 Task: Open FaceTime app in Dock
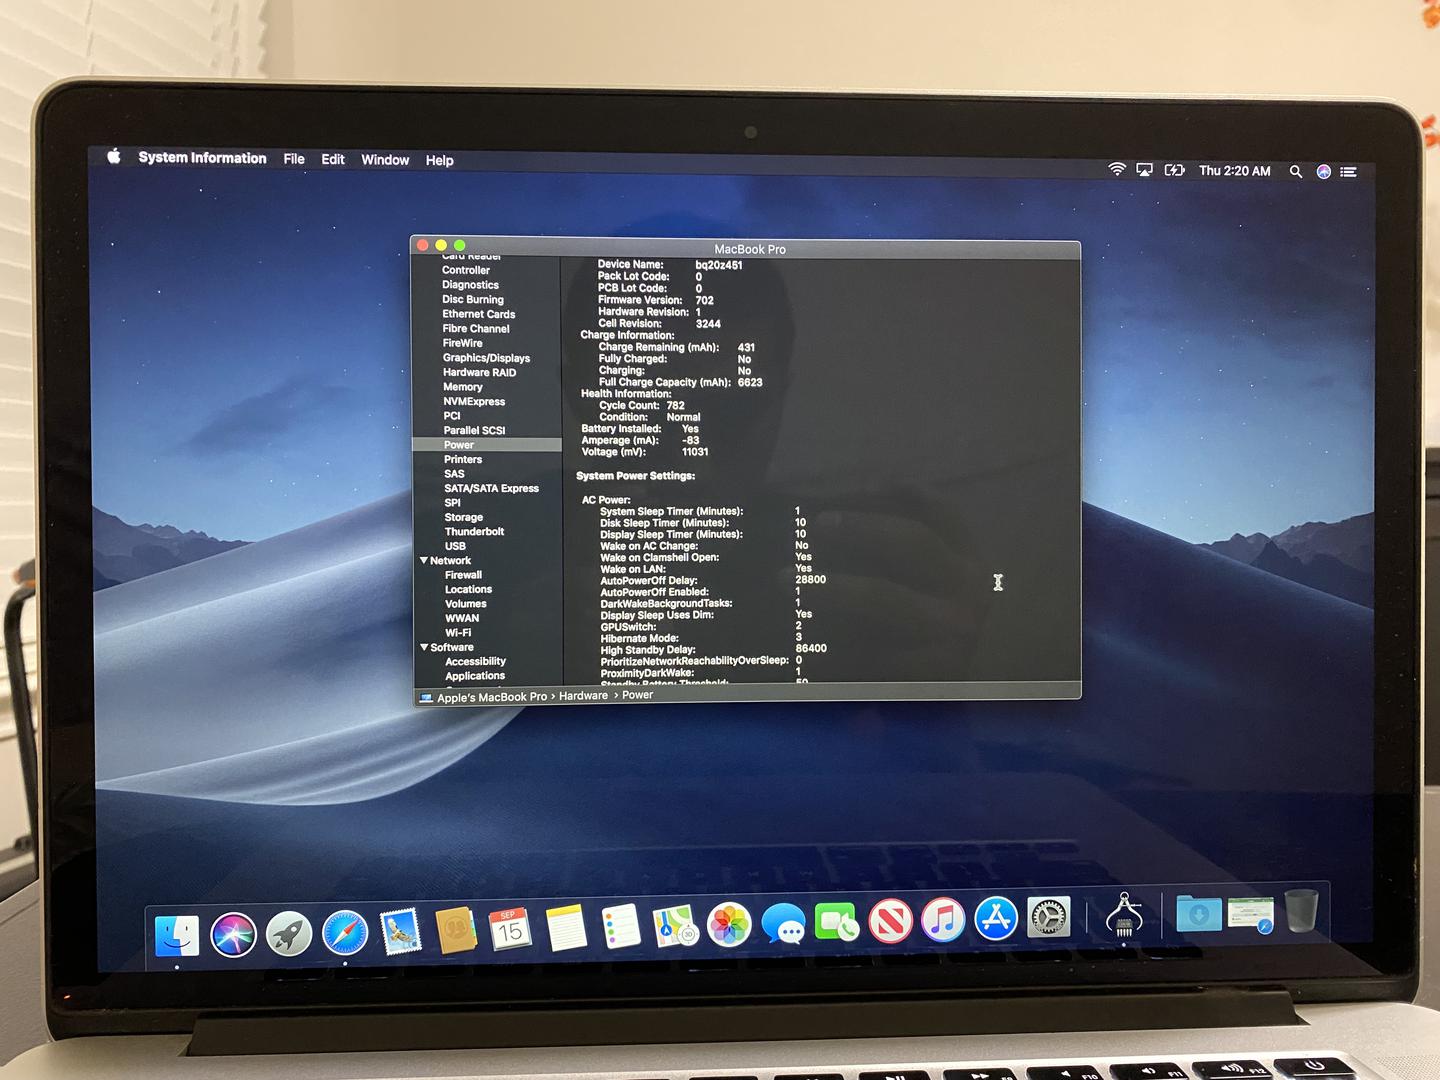[x=836, y=922]
